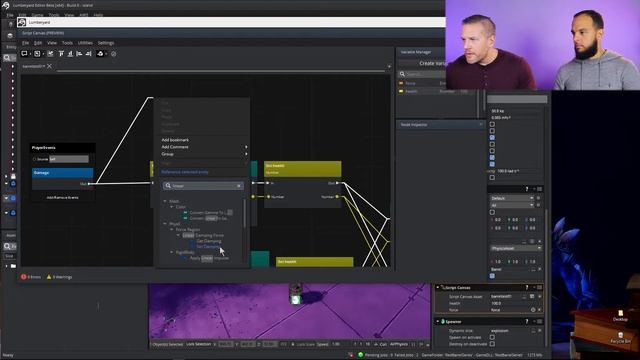
Task: Open the Default dropdown in inspector
Action: [512, 198]
